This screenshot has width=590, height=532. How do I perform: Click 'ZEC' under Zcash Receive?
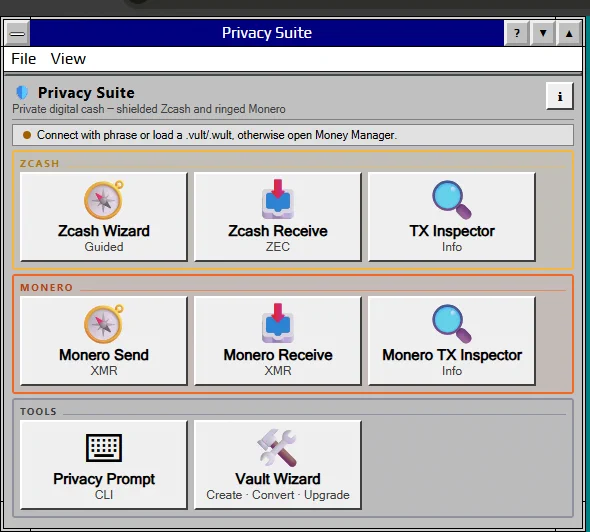[278, 247]
